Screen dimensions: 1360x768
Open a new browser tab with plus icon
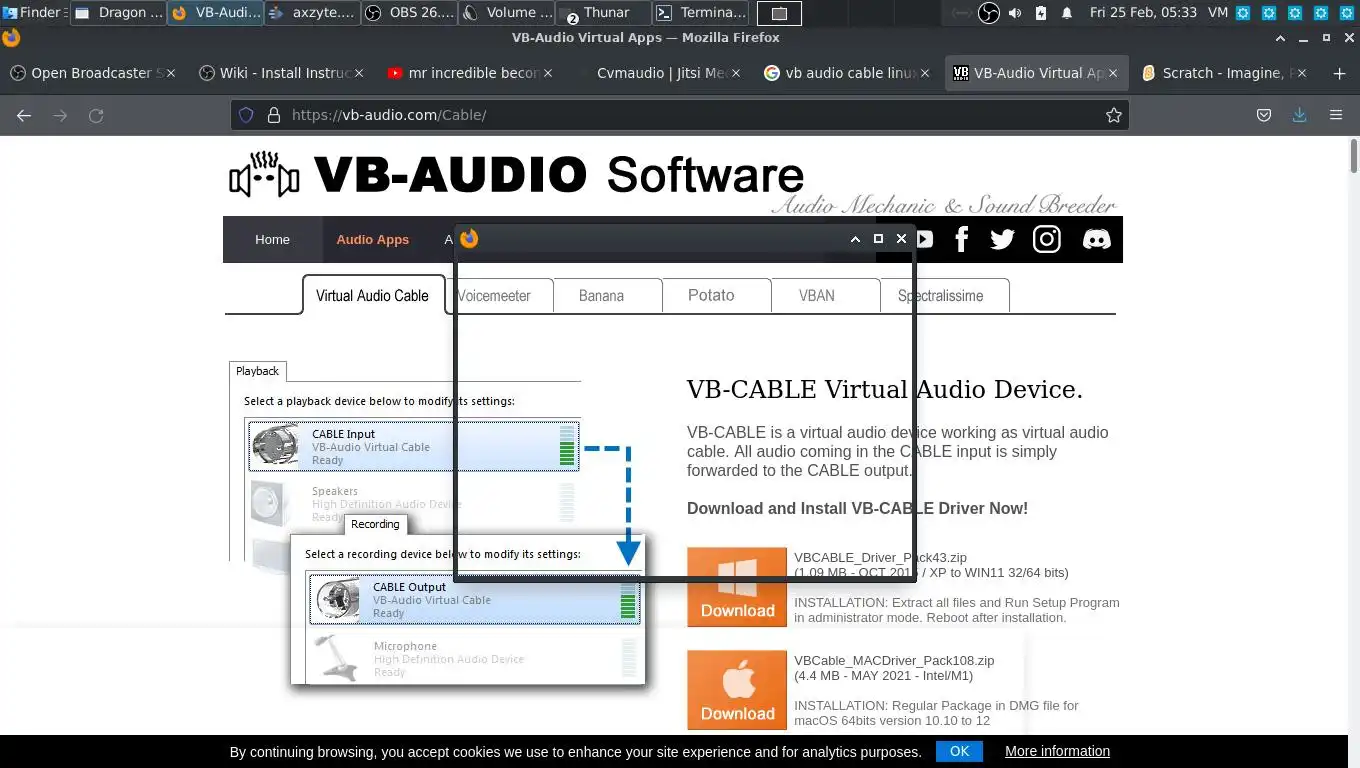click(1340, 73)
